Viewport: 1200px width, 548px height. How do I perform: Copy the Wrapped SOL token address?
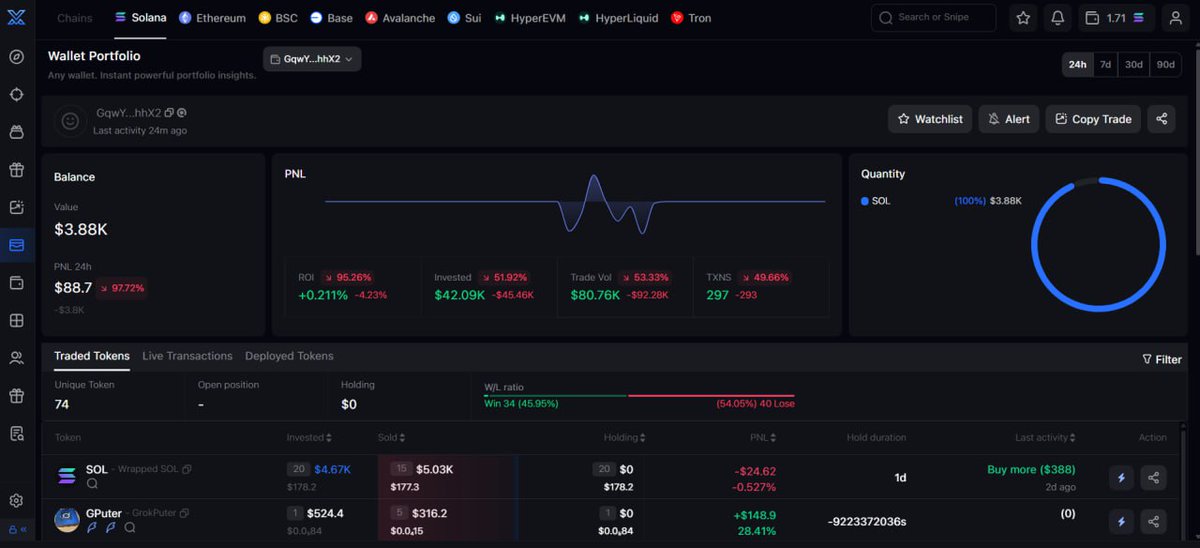[187, 469]
